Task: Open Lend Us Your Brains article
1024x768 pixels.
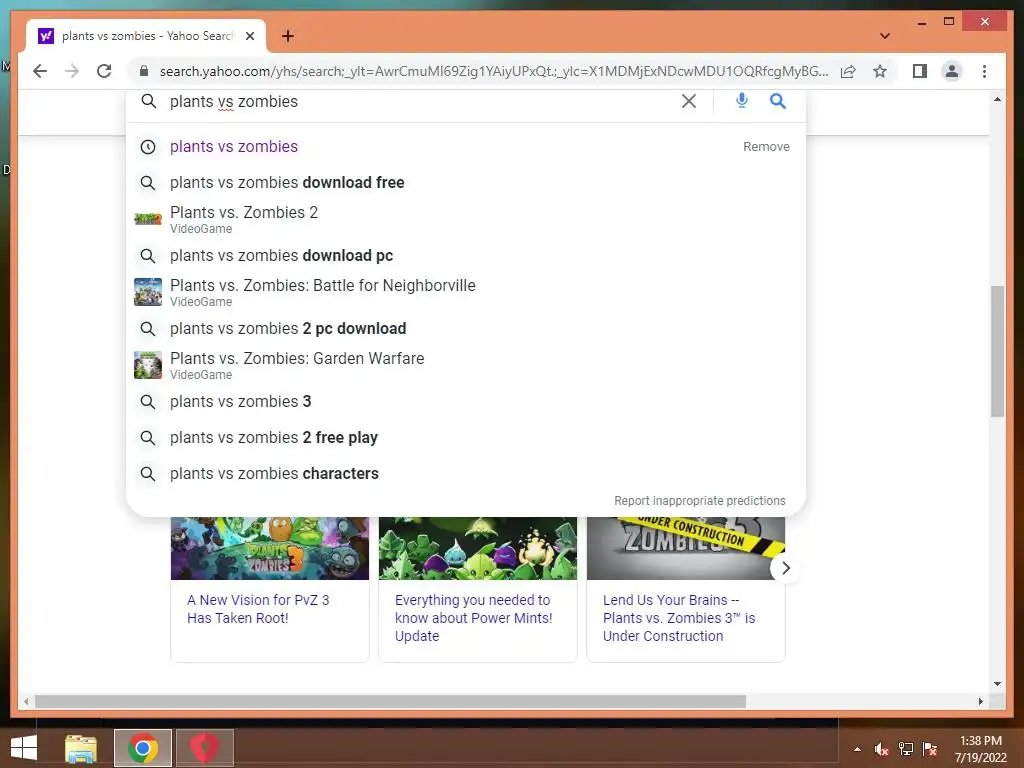Action: click(679, 618)
